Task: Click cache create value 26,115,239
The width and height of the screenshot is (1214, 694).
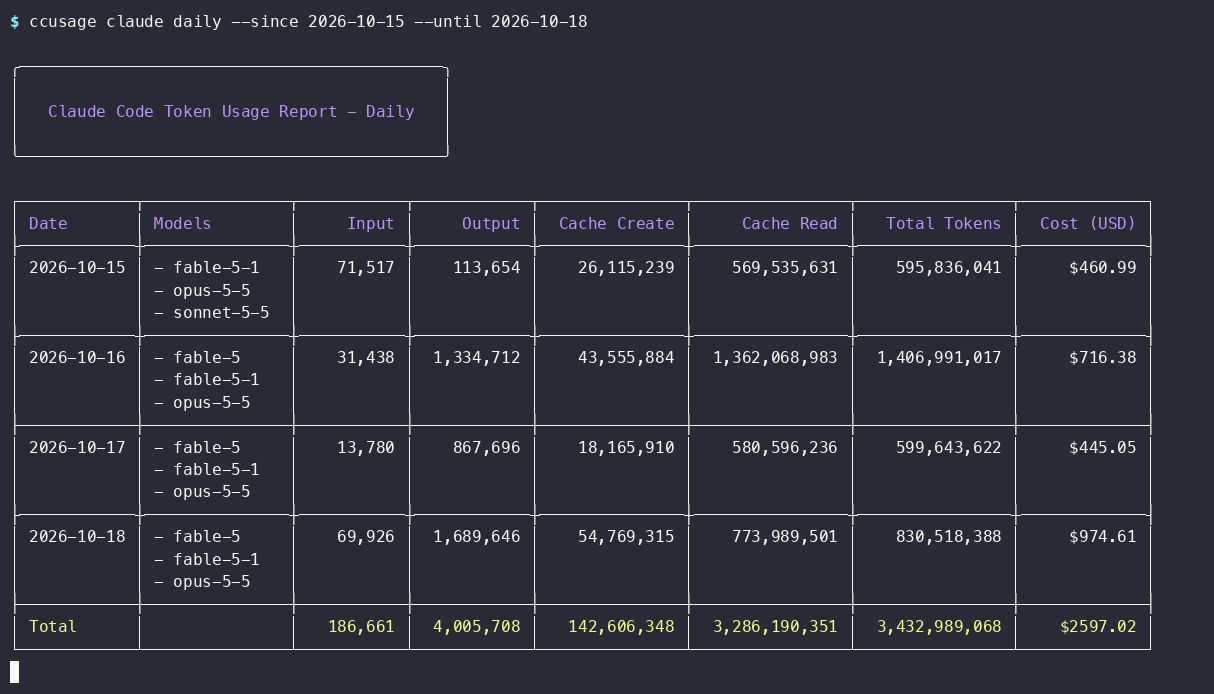Action: pos(626,267)
